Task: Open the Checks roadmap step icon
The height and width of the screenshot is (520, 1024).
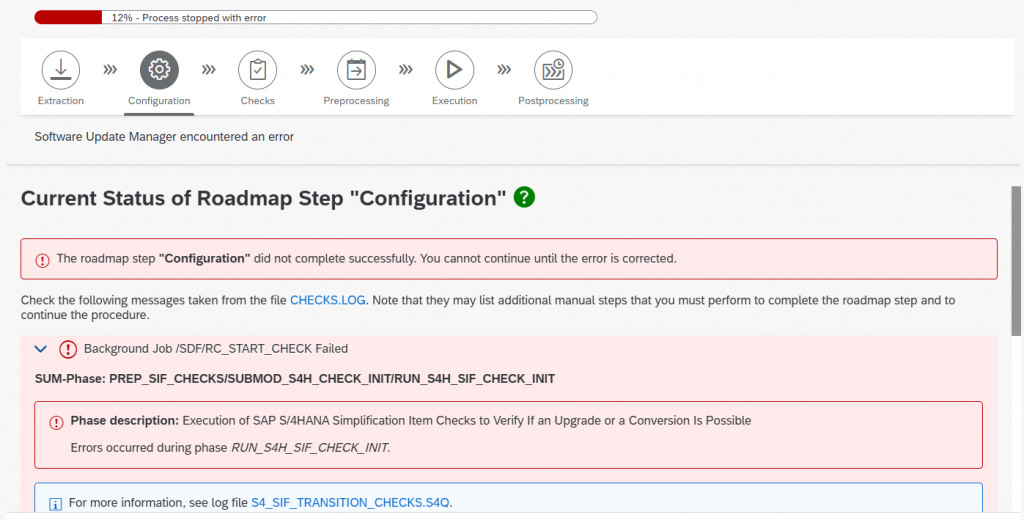Action: [x=257, y=70]
